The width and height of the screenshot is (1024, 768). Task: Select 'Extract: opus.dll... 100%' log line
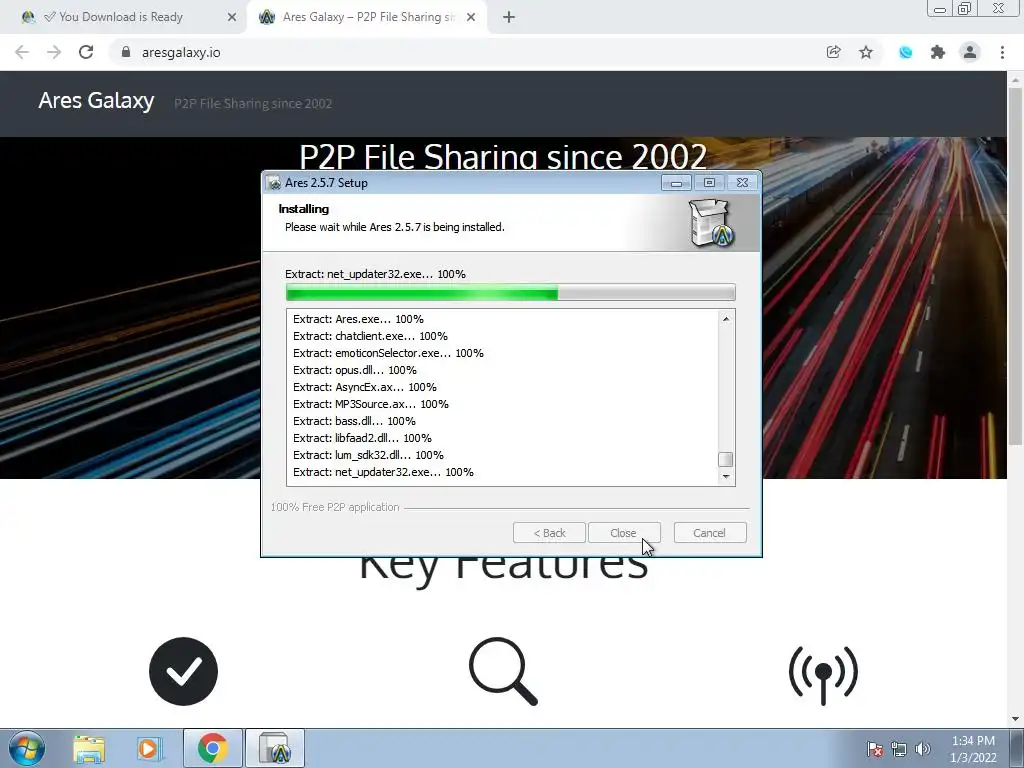click(355, 370)
